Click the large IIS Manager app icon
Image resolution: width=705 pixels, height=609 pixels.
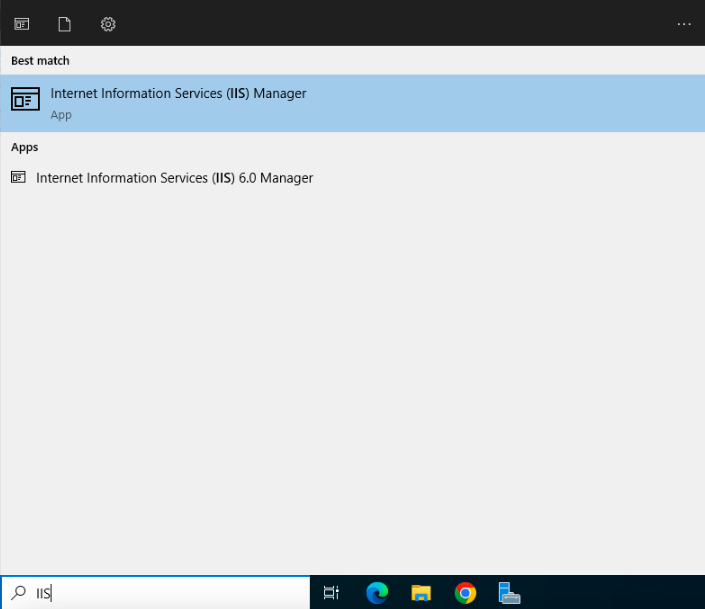pos(25,99)
